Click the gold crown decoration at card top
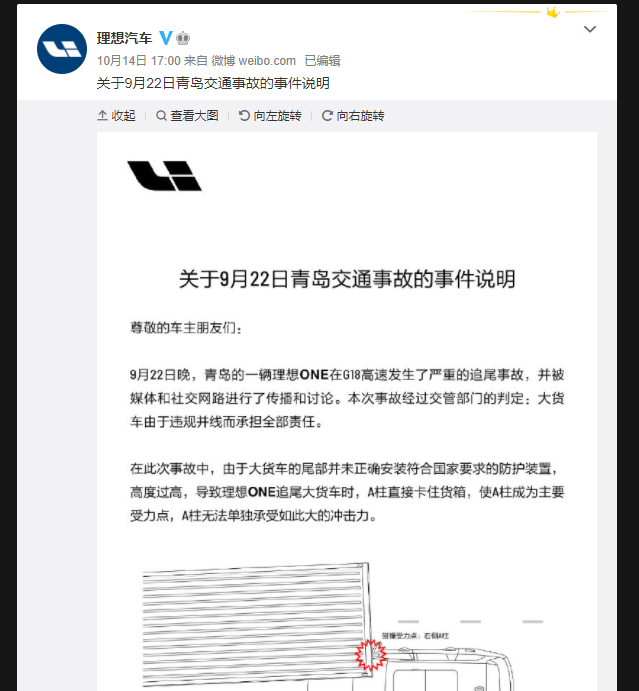This screenshot has width=639, height=691. tap(553, 12)
